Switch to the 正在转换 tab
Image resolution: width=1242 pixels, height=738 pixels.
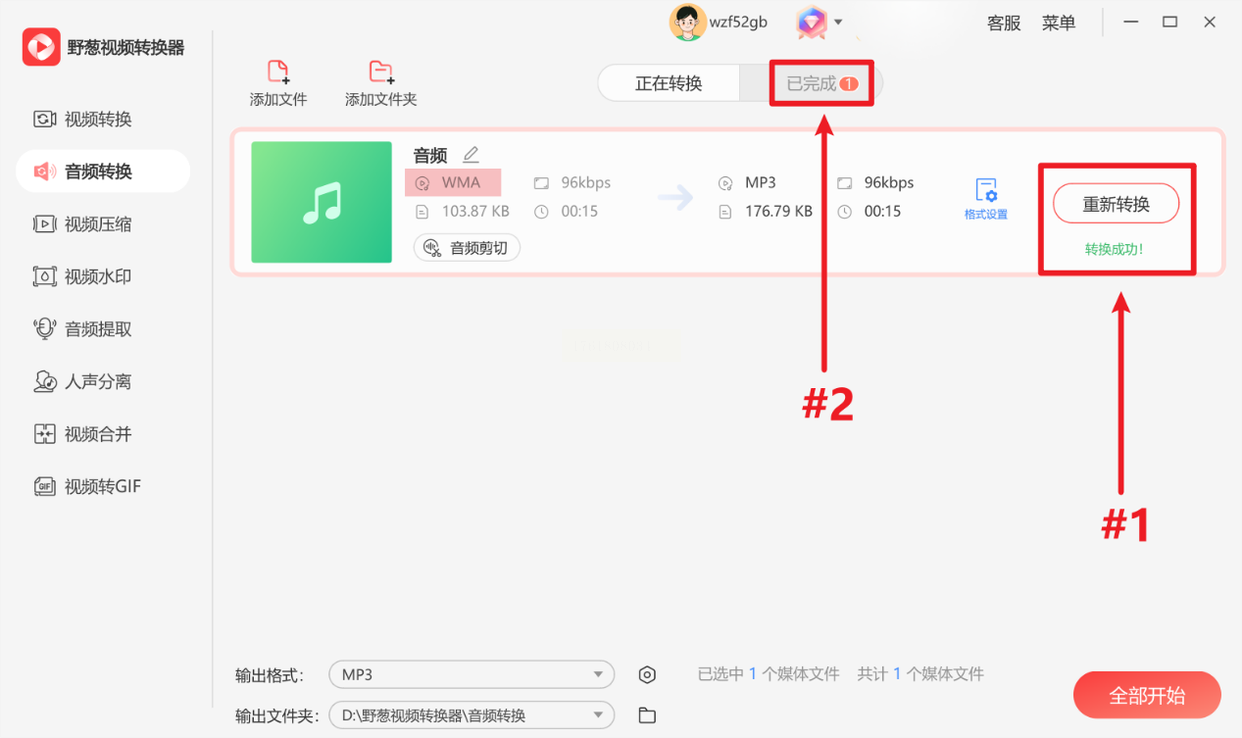click(x=669, y=83)
